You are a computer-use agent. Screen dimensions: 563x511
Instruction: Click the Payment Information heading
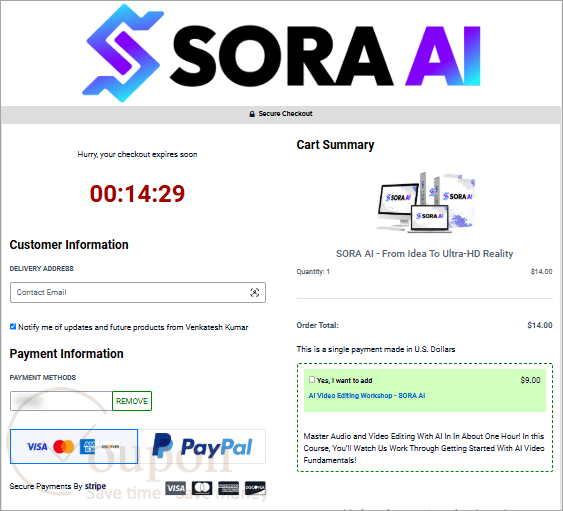pos(66,354)
